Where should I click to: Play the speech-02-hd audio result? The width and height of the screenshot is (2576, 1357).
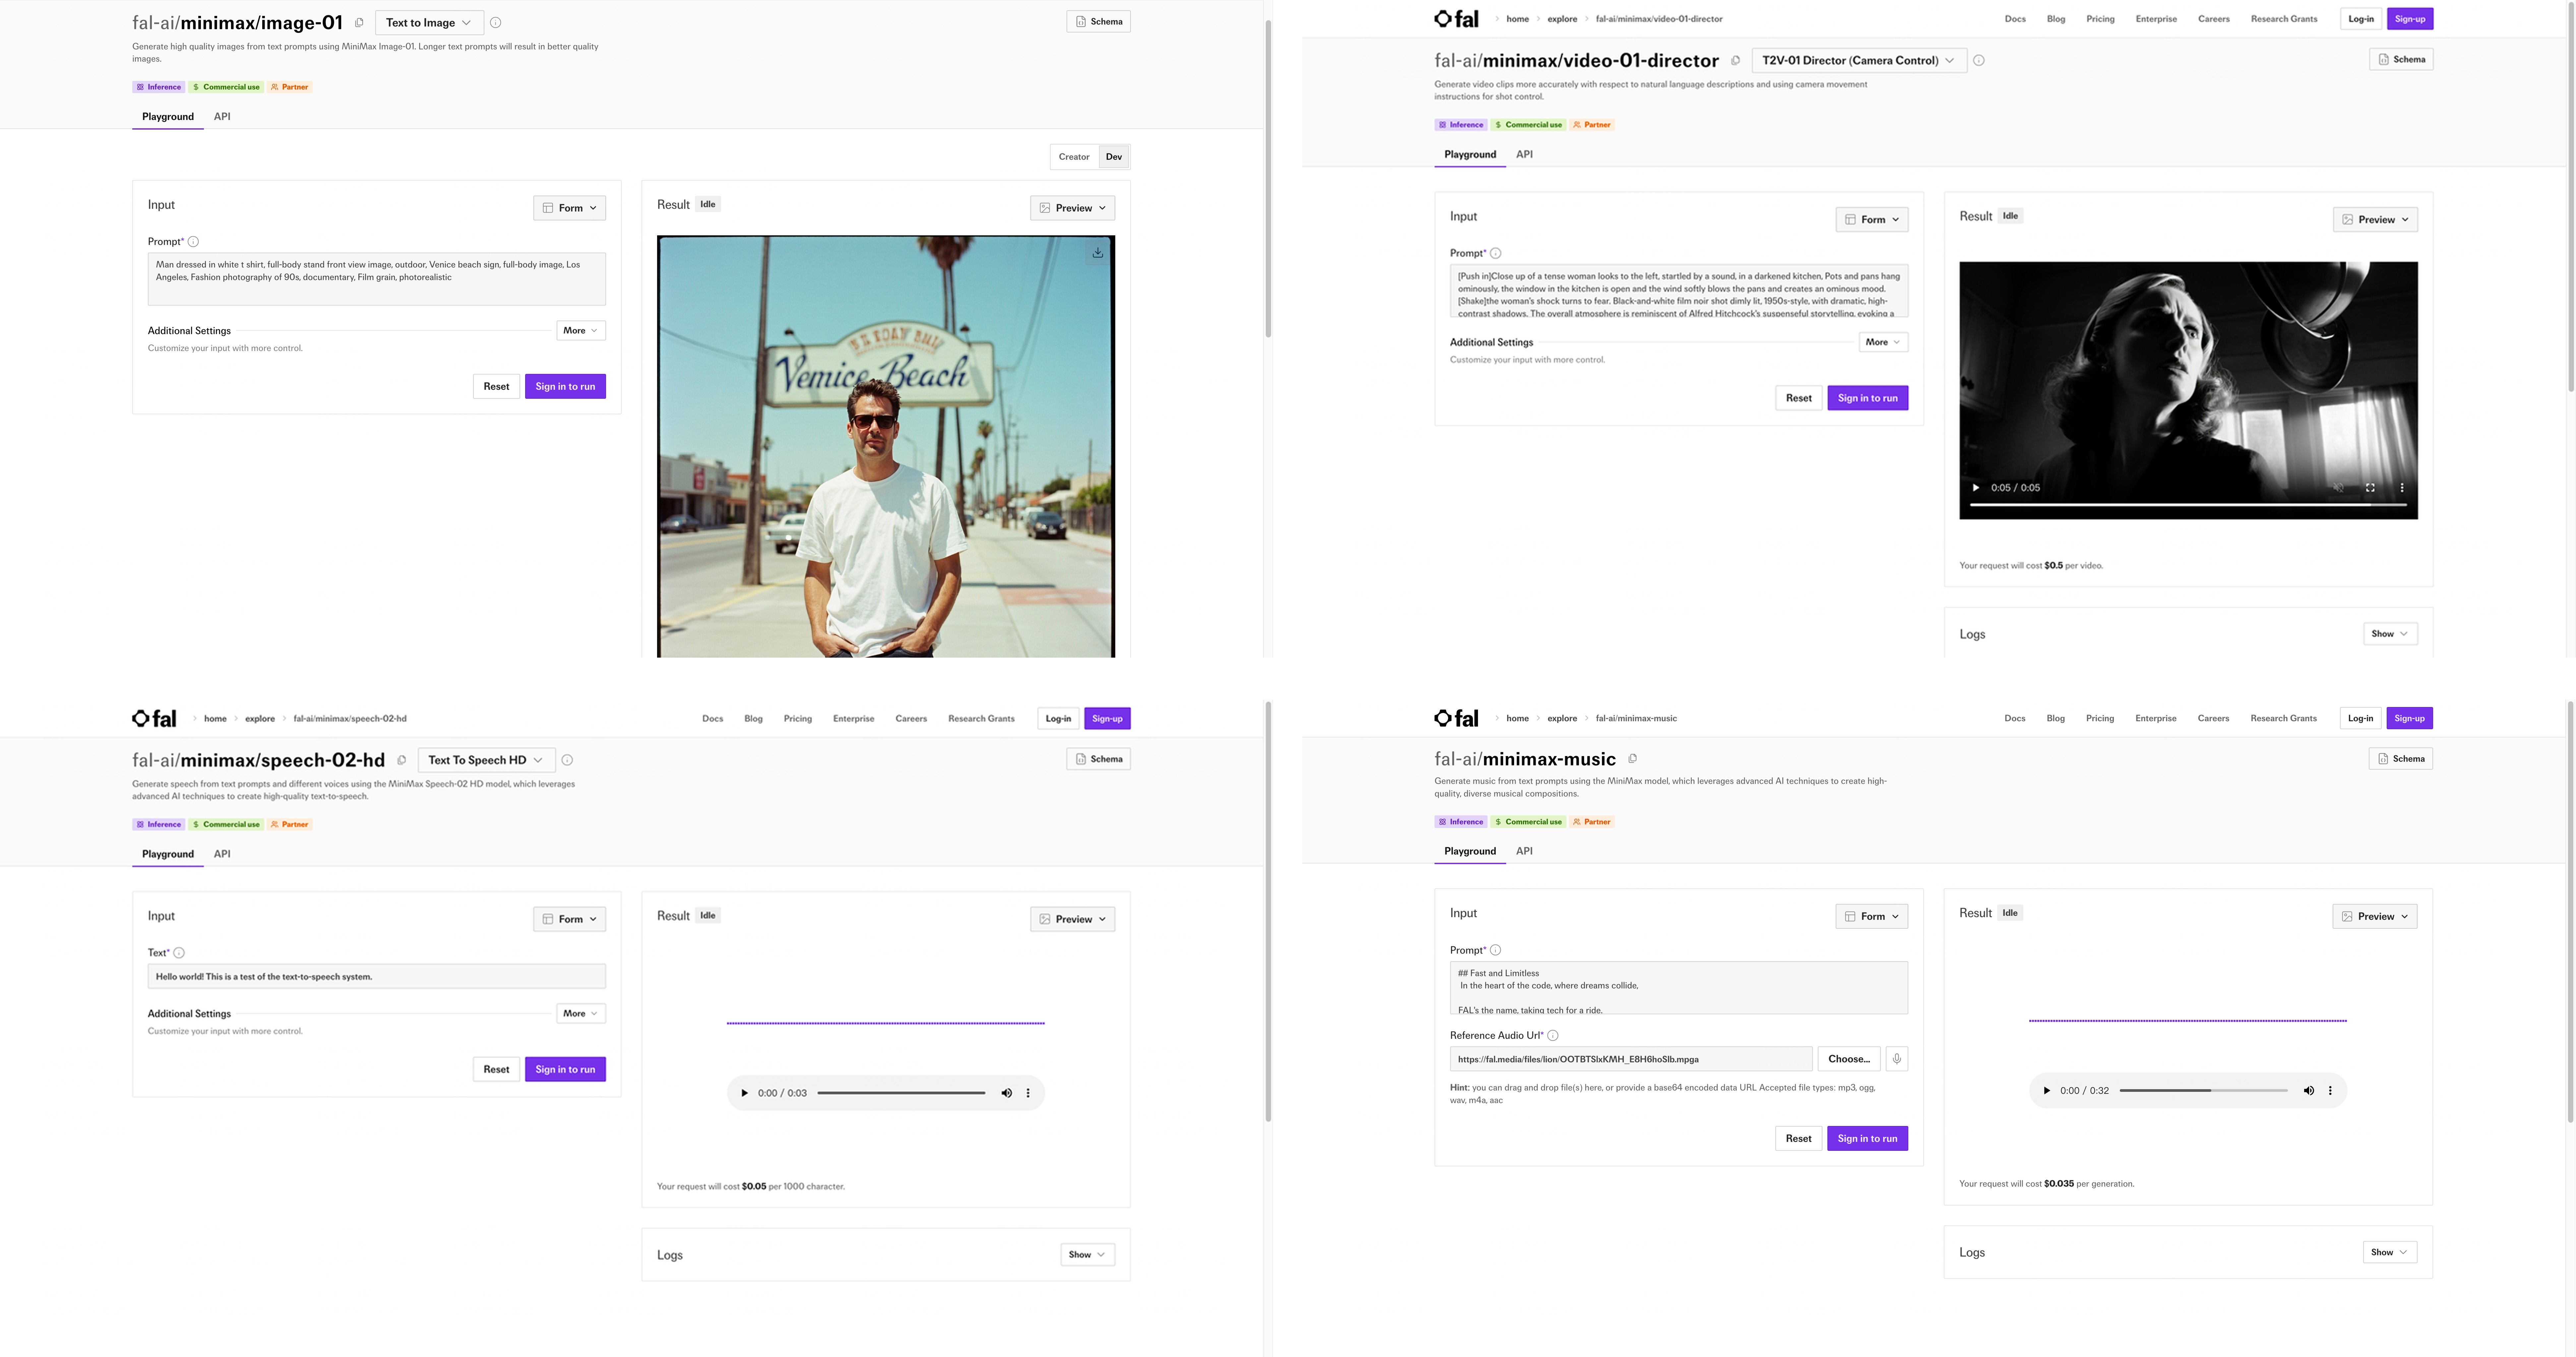pyautogui.click(x=744, y=1093)
